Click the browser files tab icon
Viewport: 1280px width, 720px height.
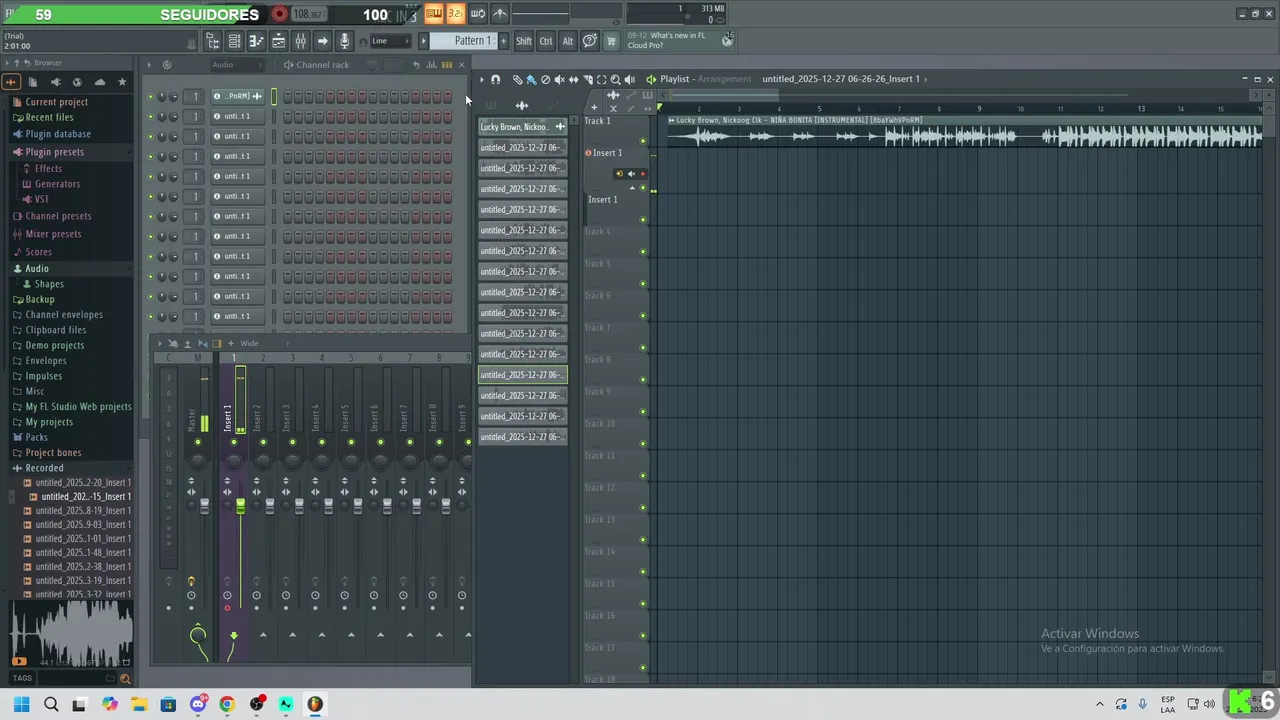pyautogui.click(x=32, y=82)
